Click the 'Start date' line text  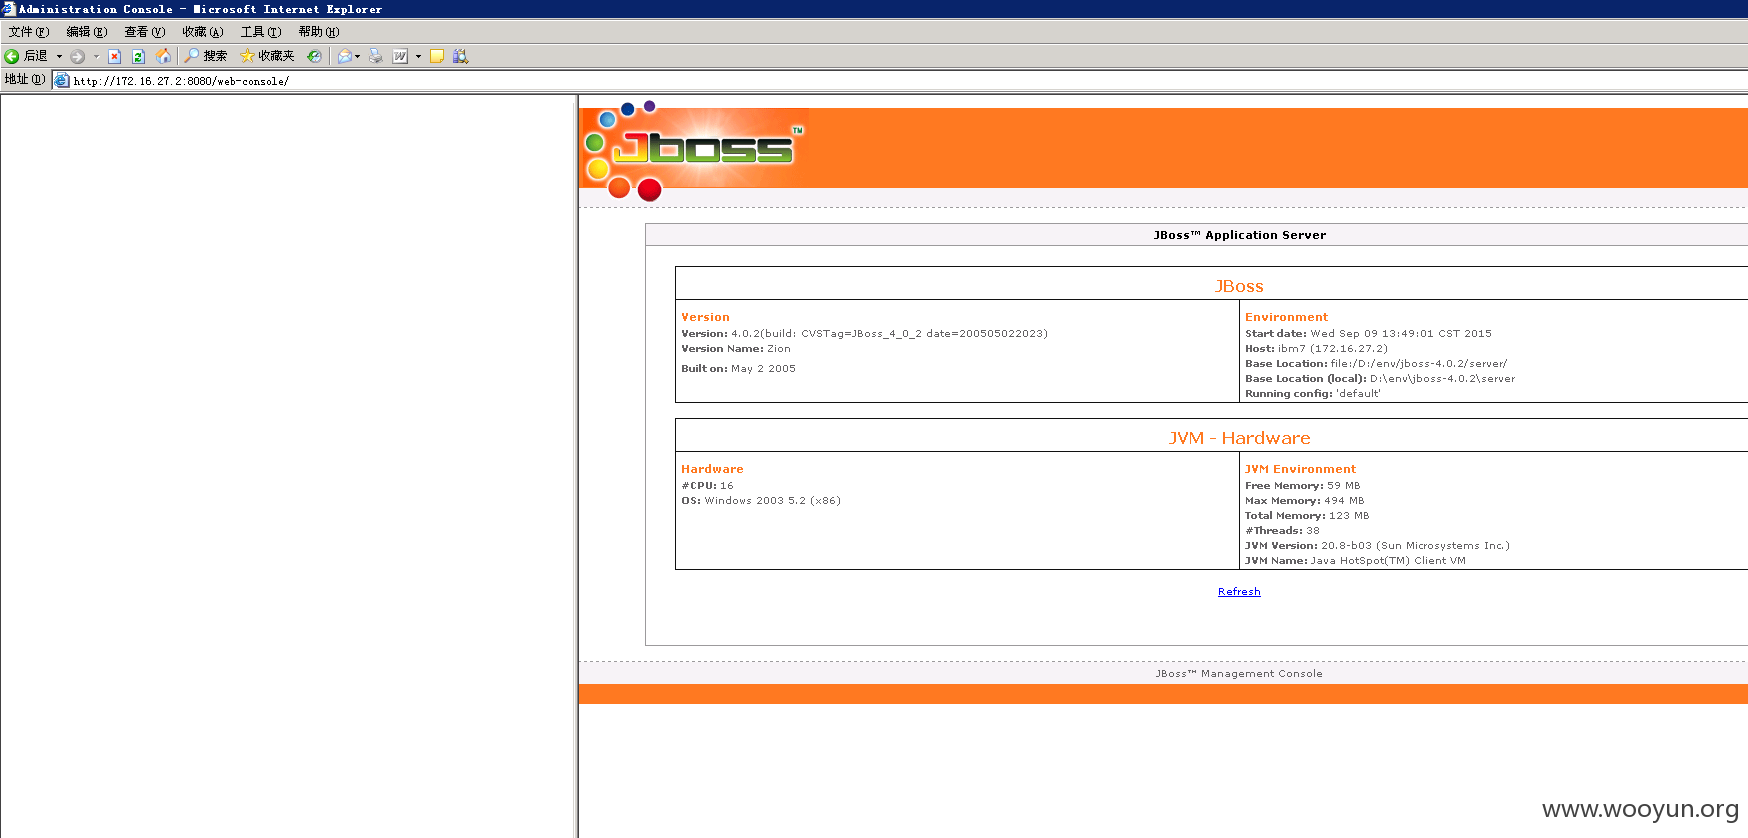(x=1368, y=334)
